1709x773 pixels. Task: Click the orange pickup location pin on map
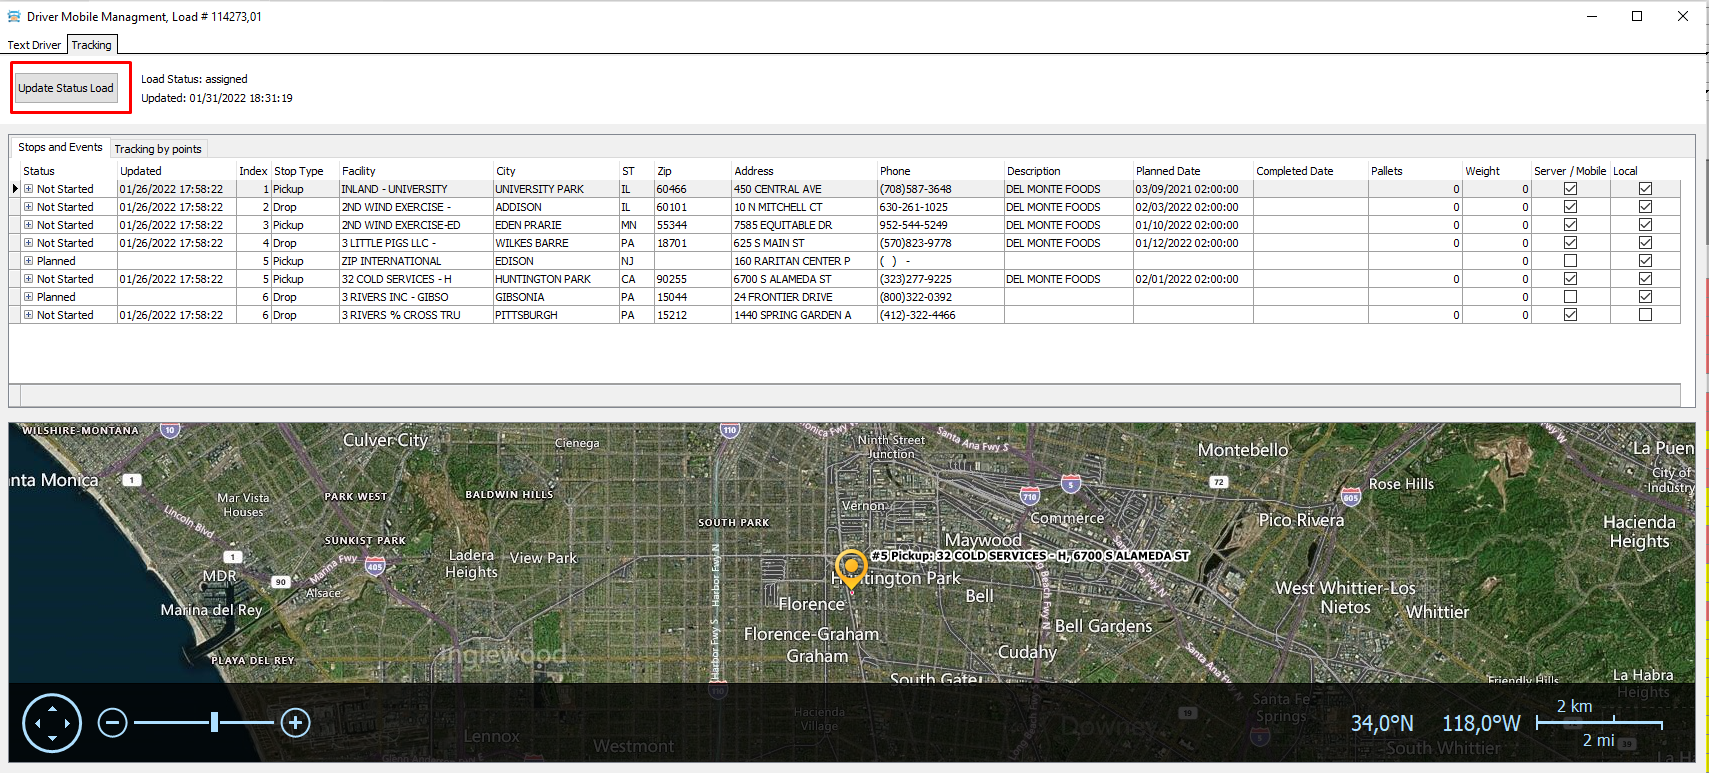(851, 566)
